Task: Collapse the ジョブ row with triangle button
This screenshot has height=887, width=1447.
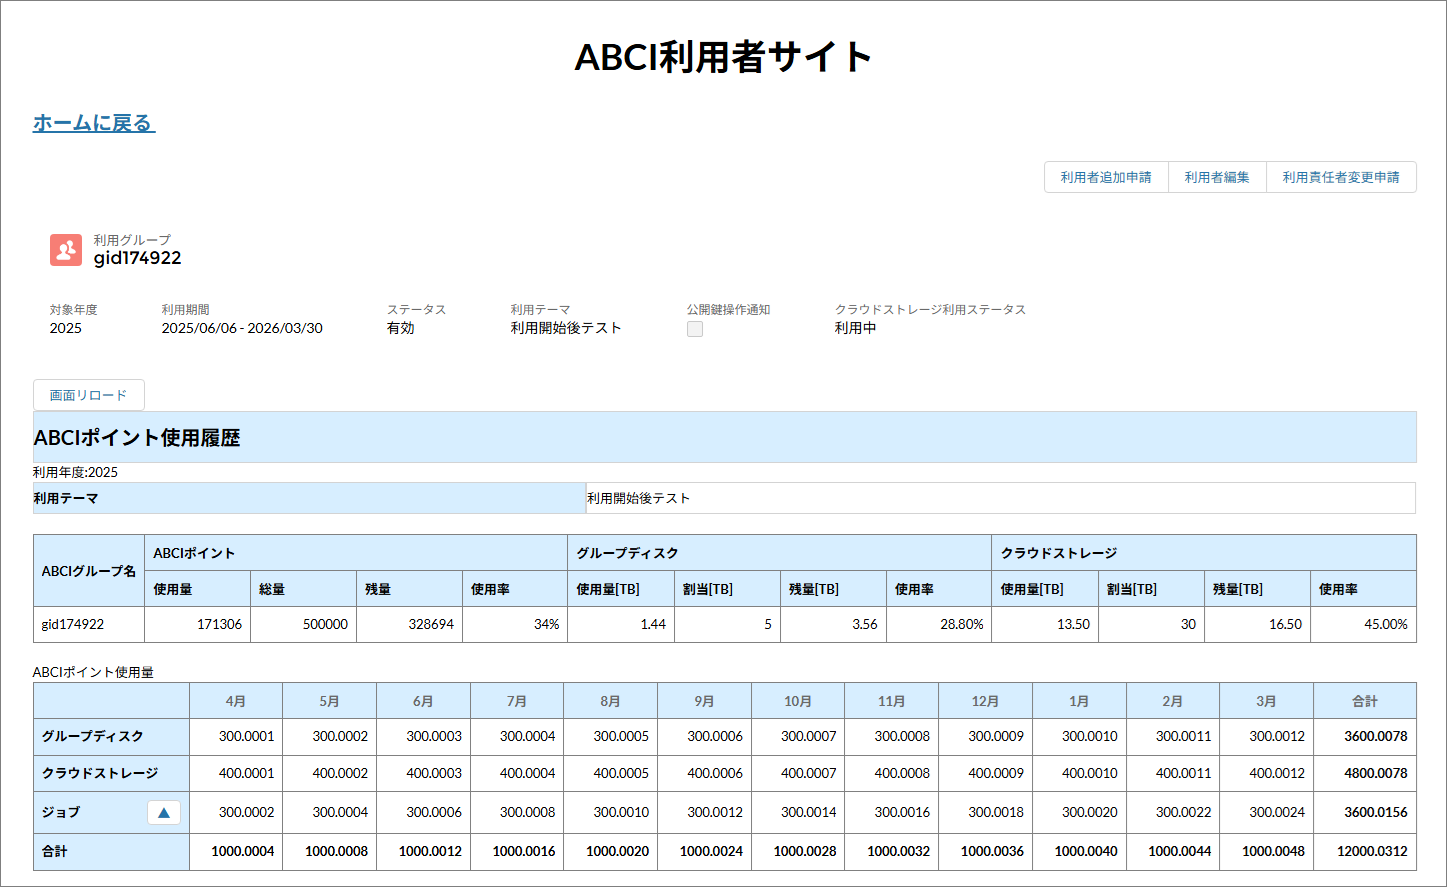Action: [x=164, y=813]
